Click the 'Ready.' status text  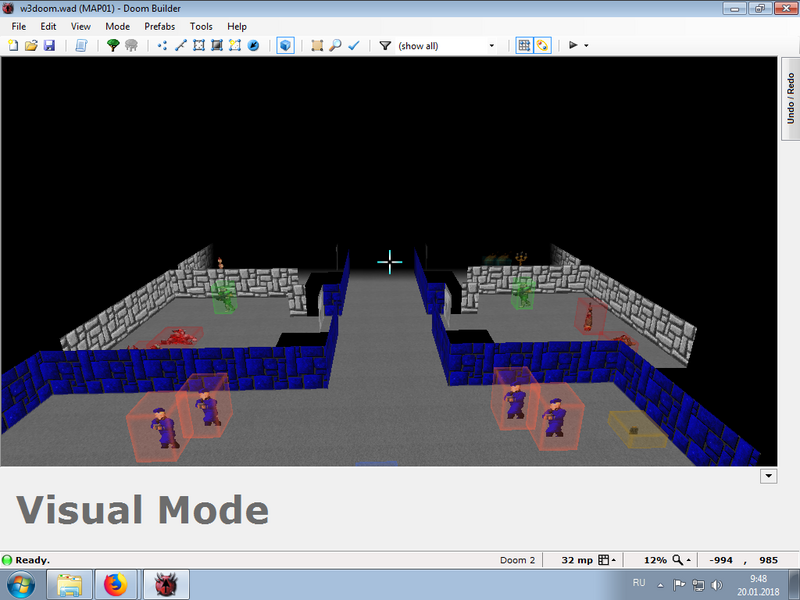pyautogui.click(x=33, y=560)
